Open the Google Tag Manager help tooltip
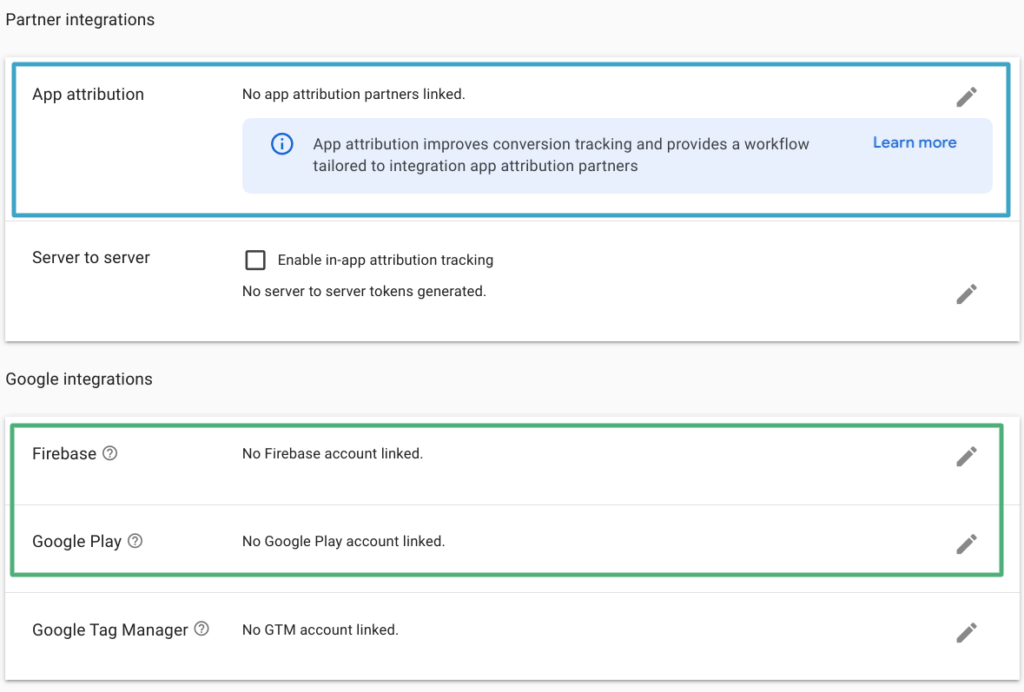The height and width of the screenshot is (692, 1024). [x=200, y=629]
